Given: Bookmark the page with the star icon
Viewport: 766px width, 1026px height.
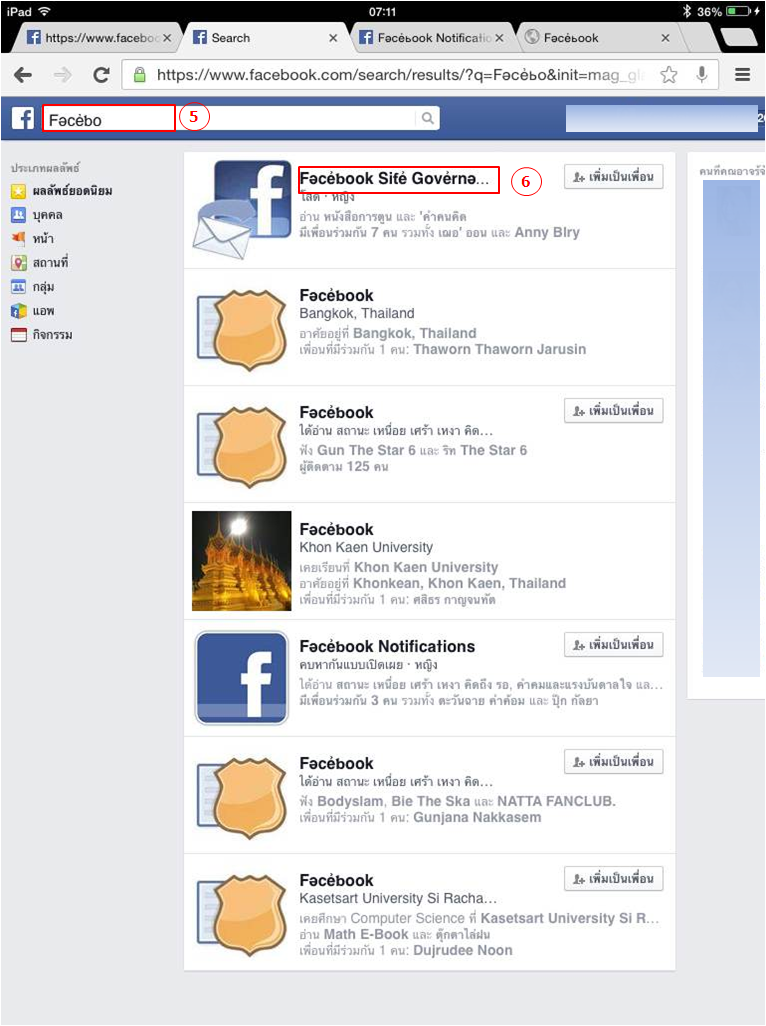Looking at the screenshot, I should point(669,75).
